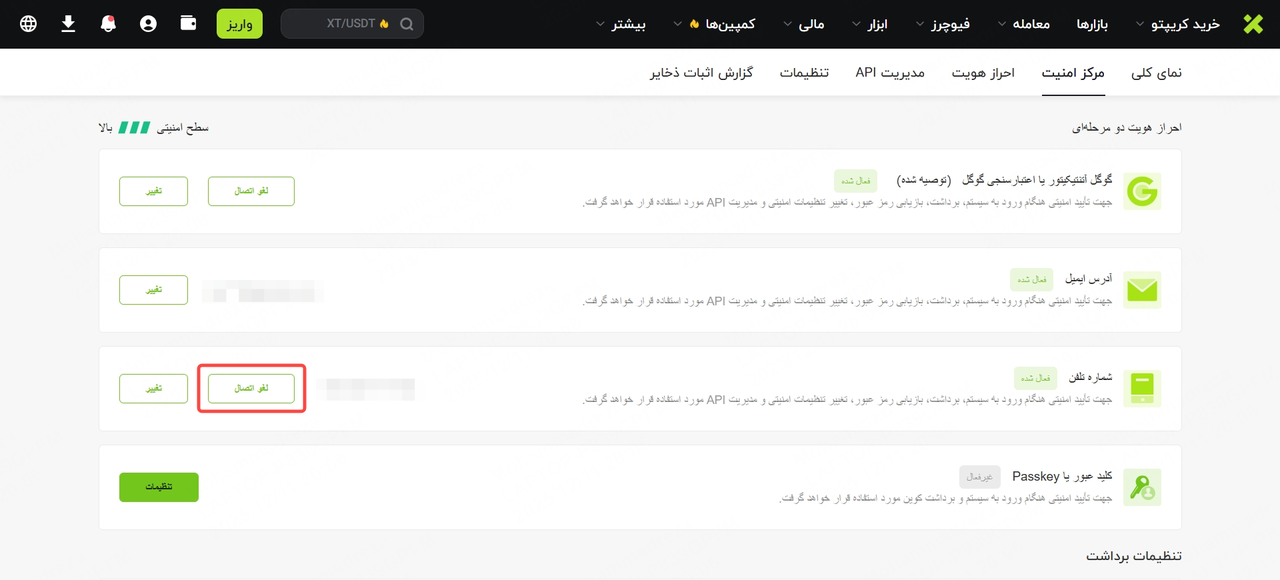1280x580 pixels.
Task: Click the download app icon
Action: coord(68,24)
